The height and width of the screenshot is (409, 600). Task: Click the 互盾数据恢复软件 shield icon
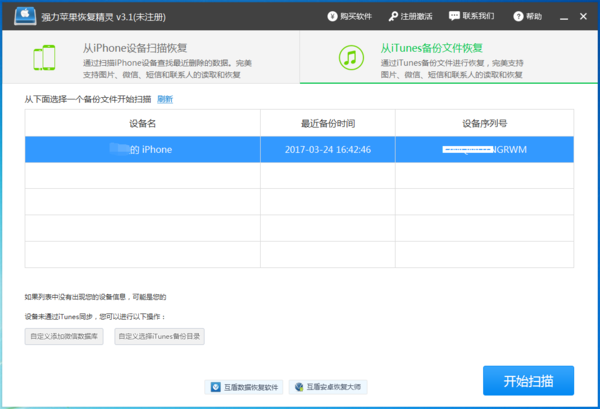(216, 387)
